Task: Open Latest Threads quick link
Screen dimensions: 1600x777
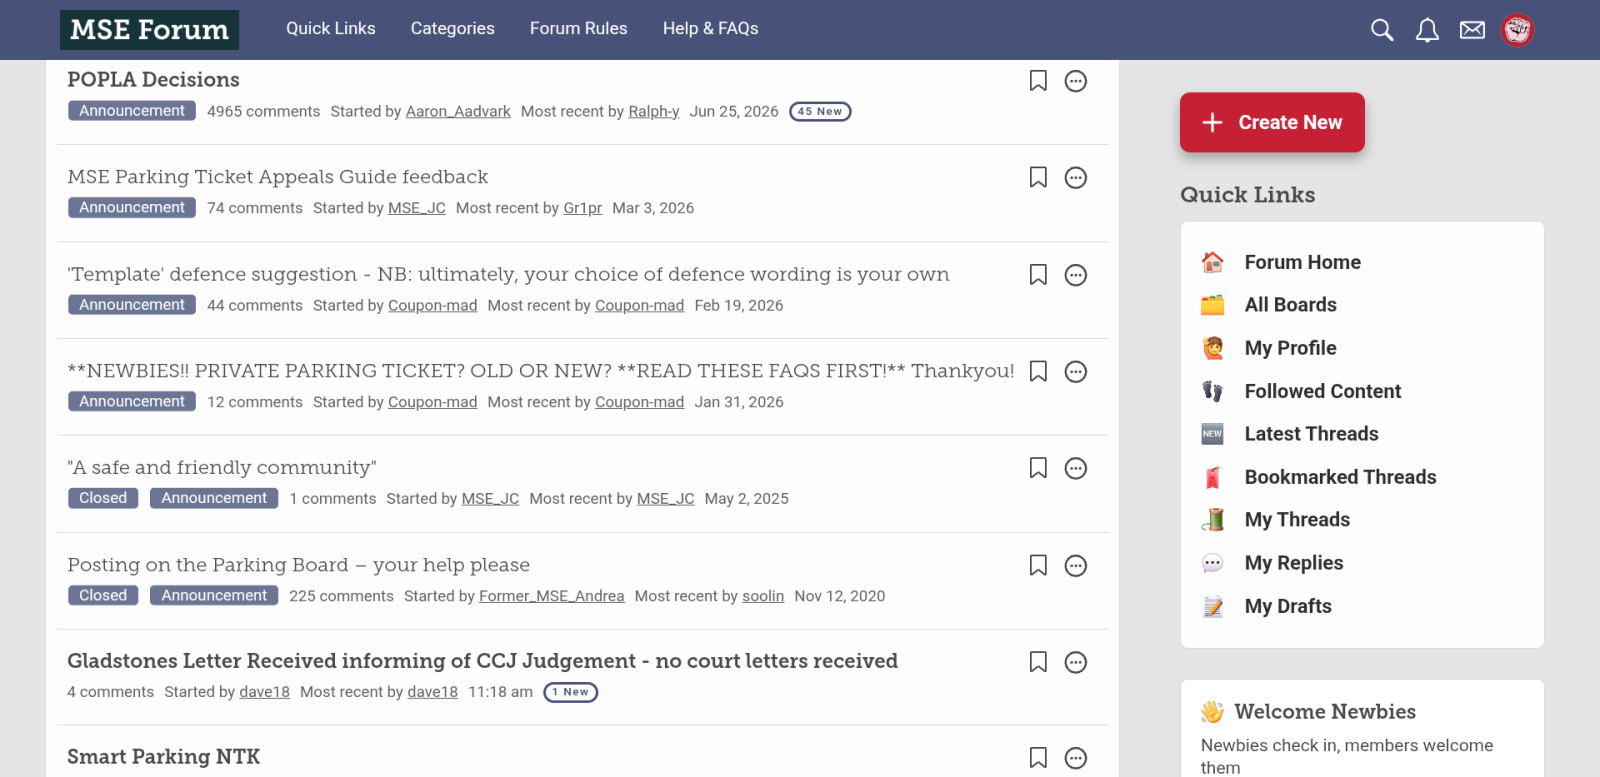Action: click(x=1311, y=434)
